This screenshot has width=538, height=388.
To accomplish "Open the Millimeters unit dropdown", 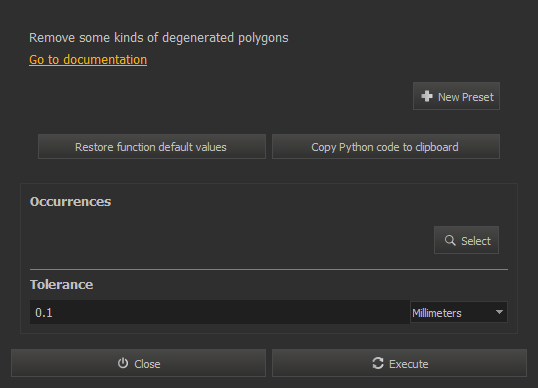I will tap(459, 312).
